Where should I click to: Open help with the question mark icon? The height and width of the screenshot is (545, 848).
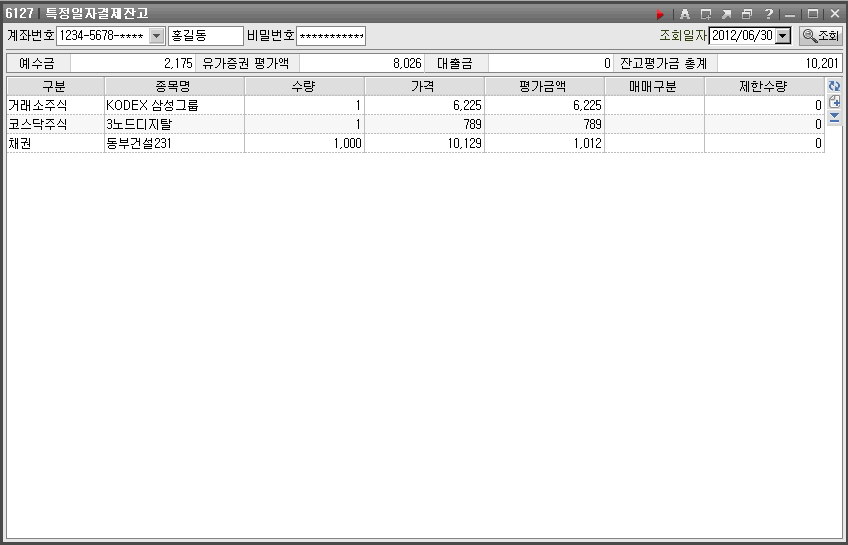tap(768, 14)
